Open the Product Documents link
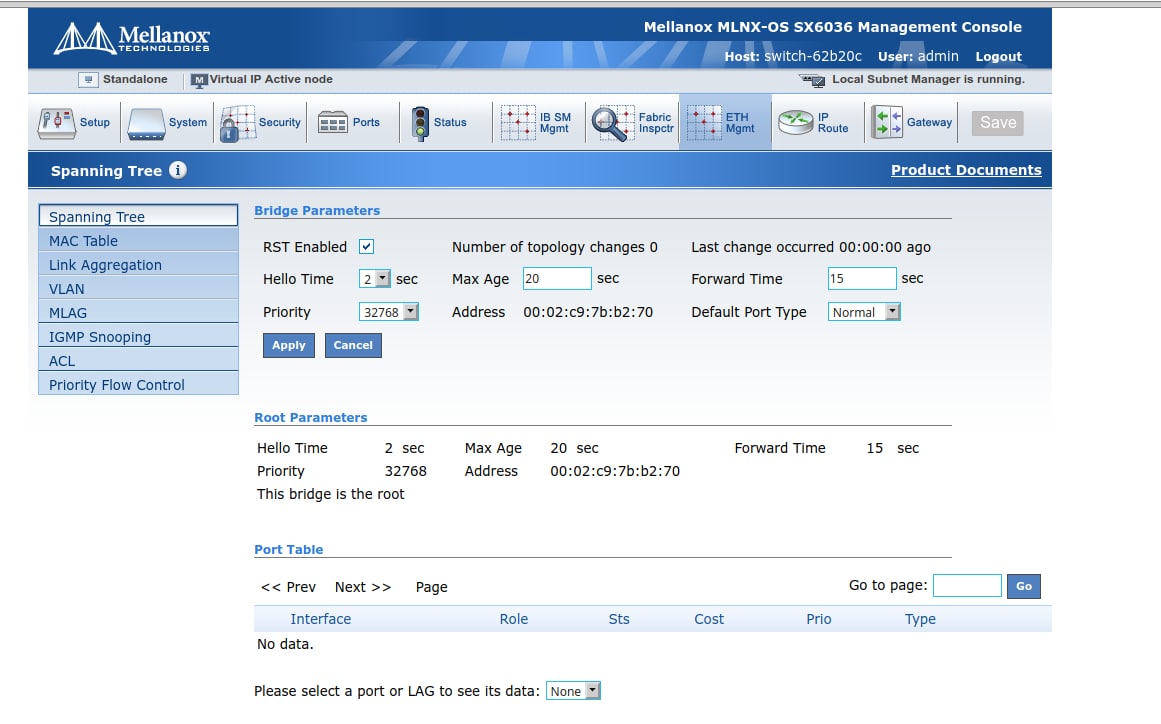 click(966, 170)
